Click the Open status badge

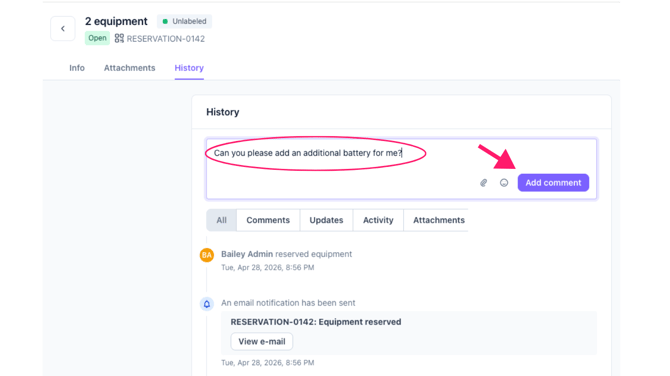97,38
